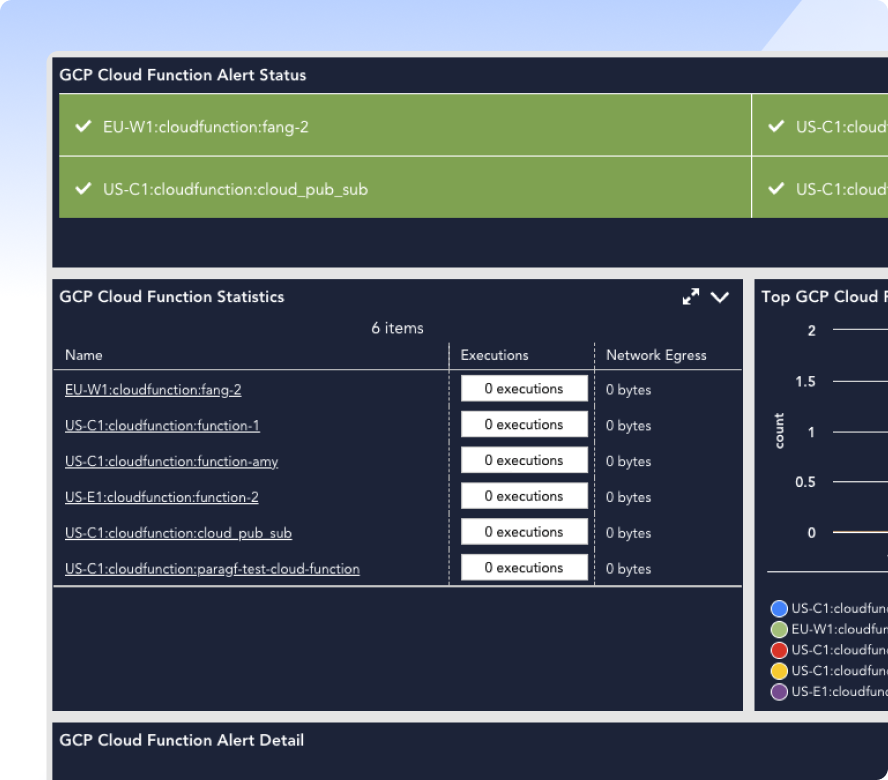Click the GCP Cloud Function Statistics title
888x780 pixels.
click(172, 297)
